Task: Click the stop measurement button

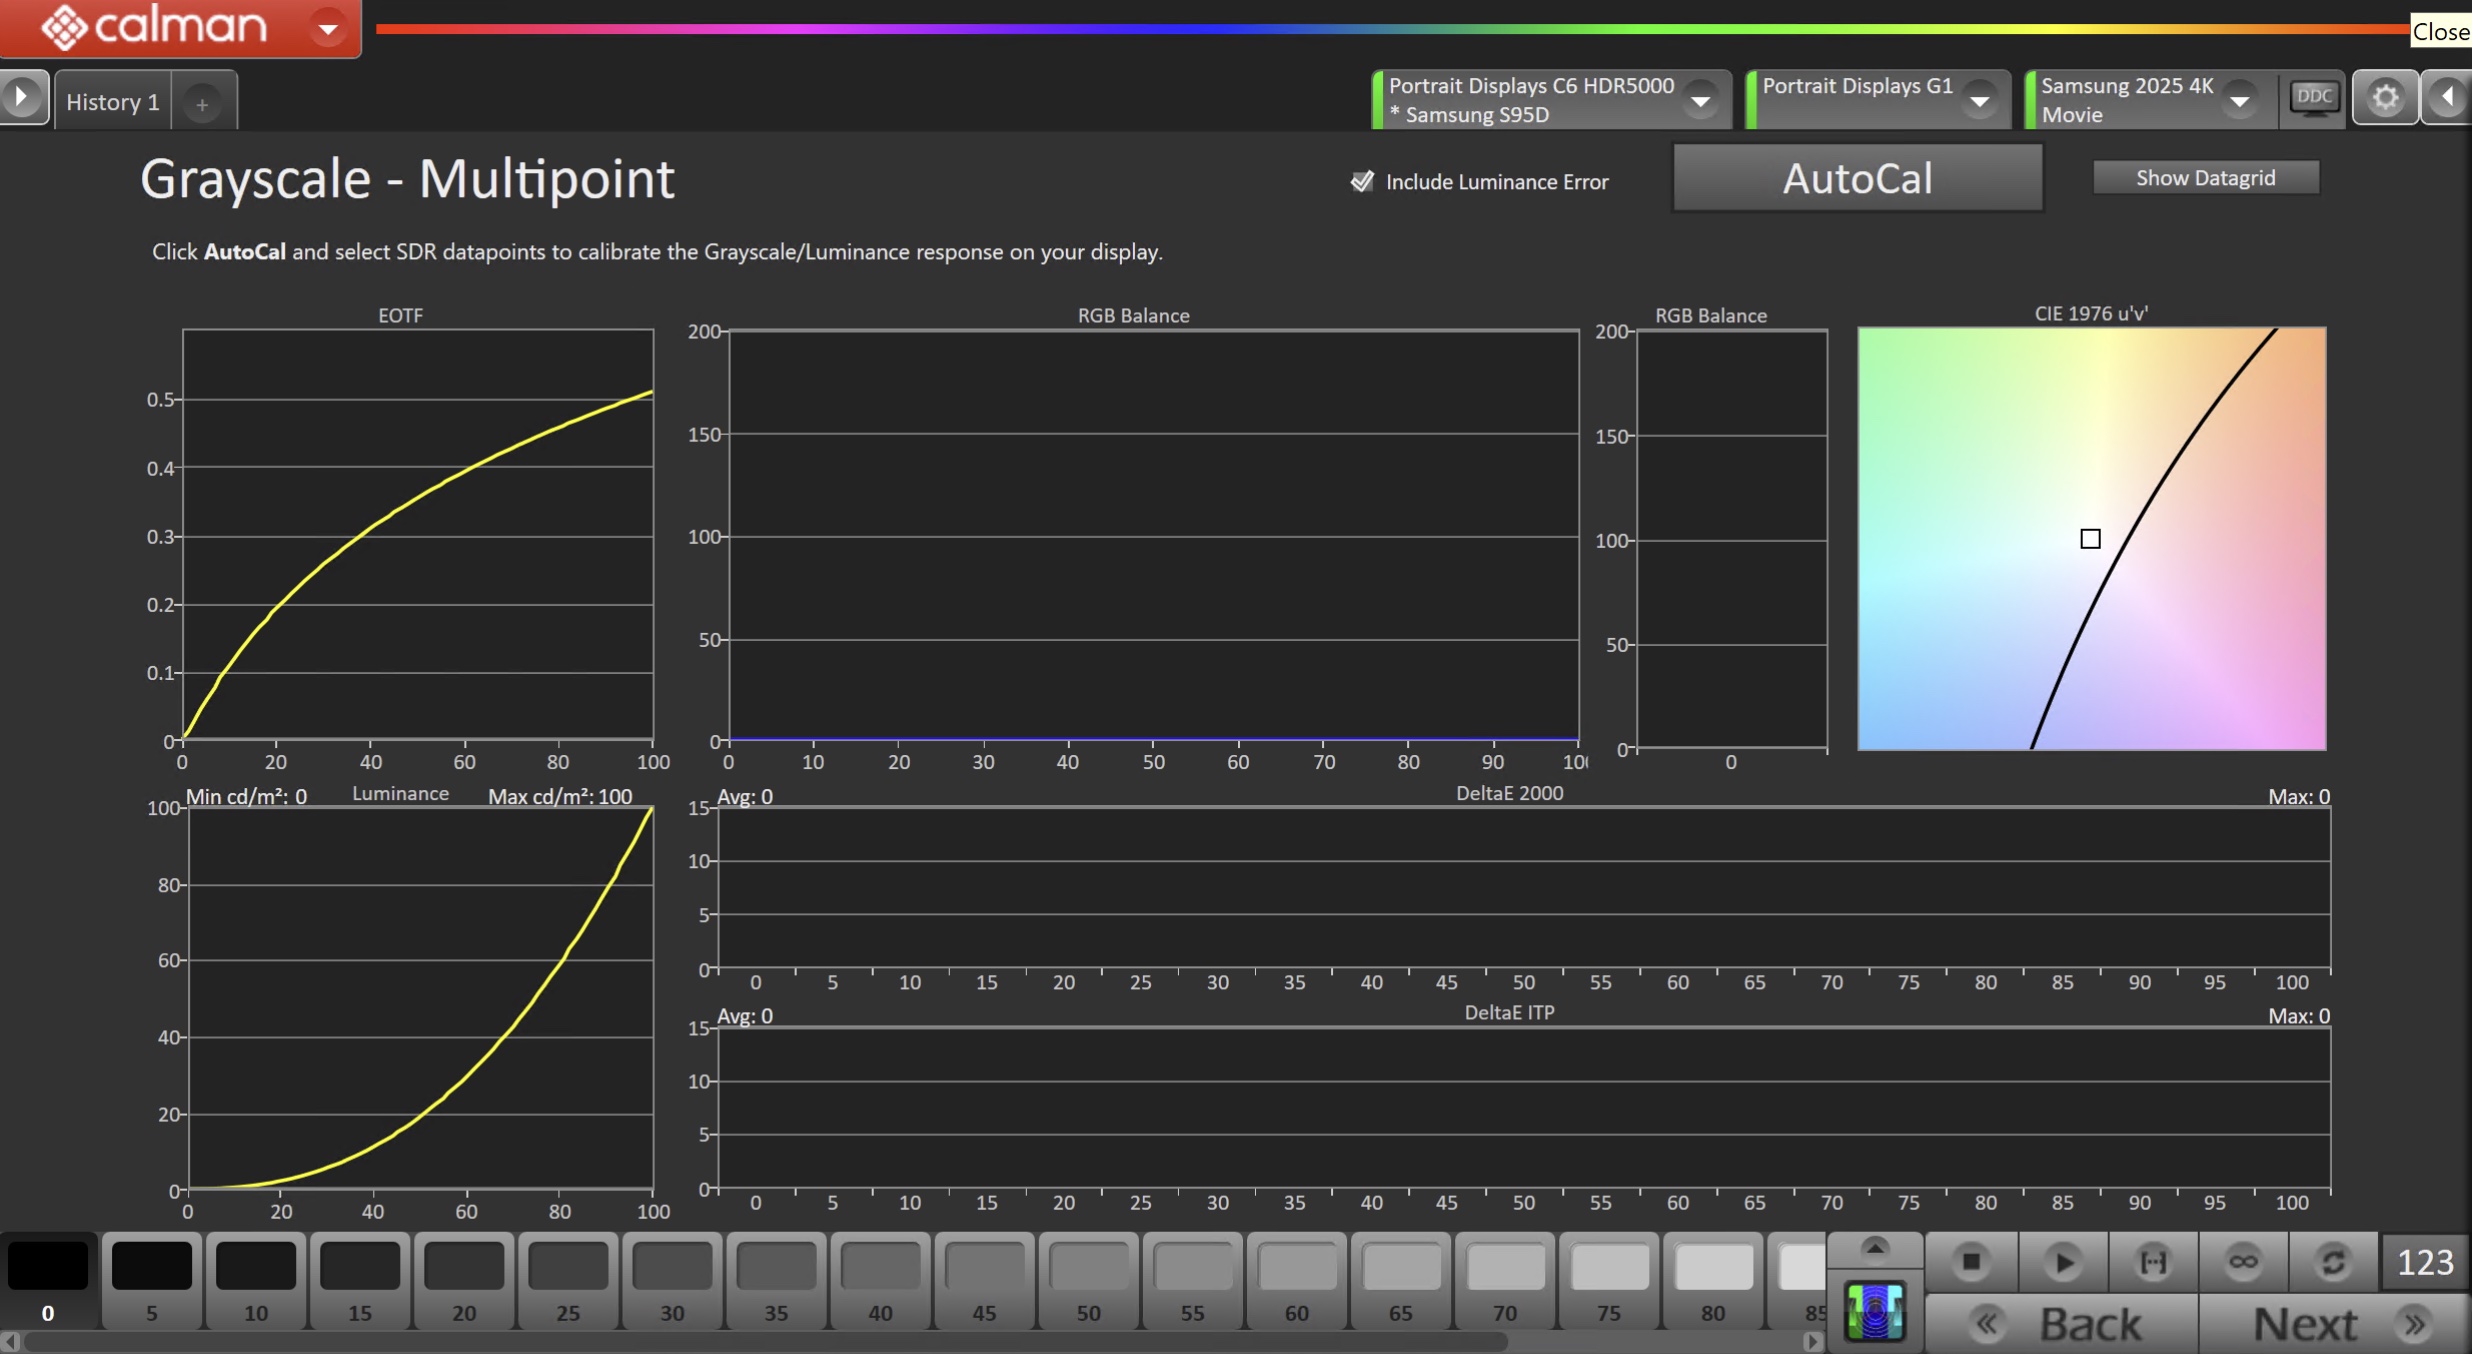Action: pyautogui.click(x=1970, y=1262)
